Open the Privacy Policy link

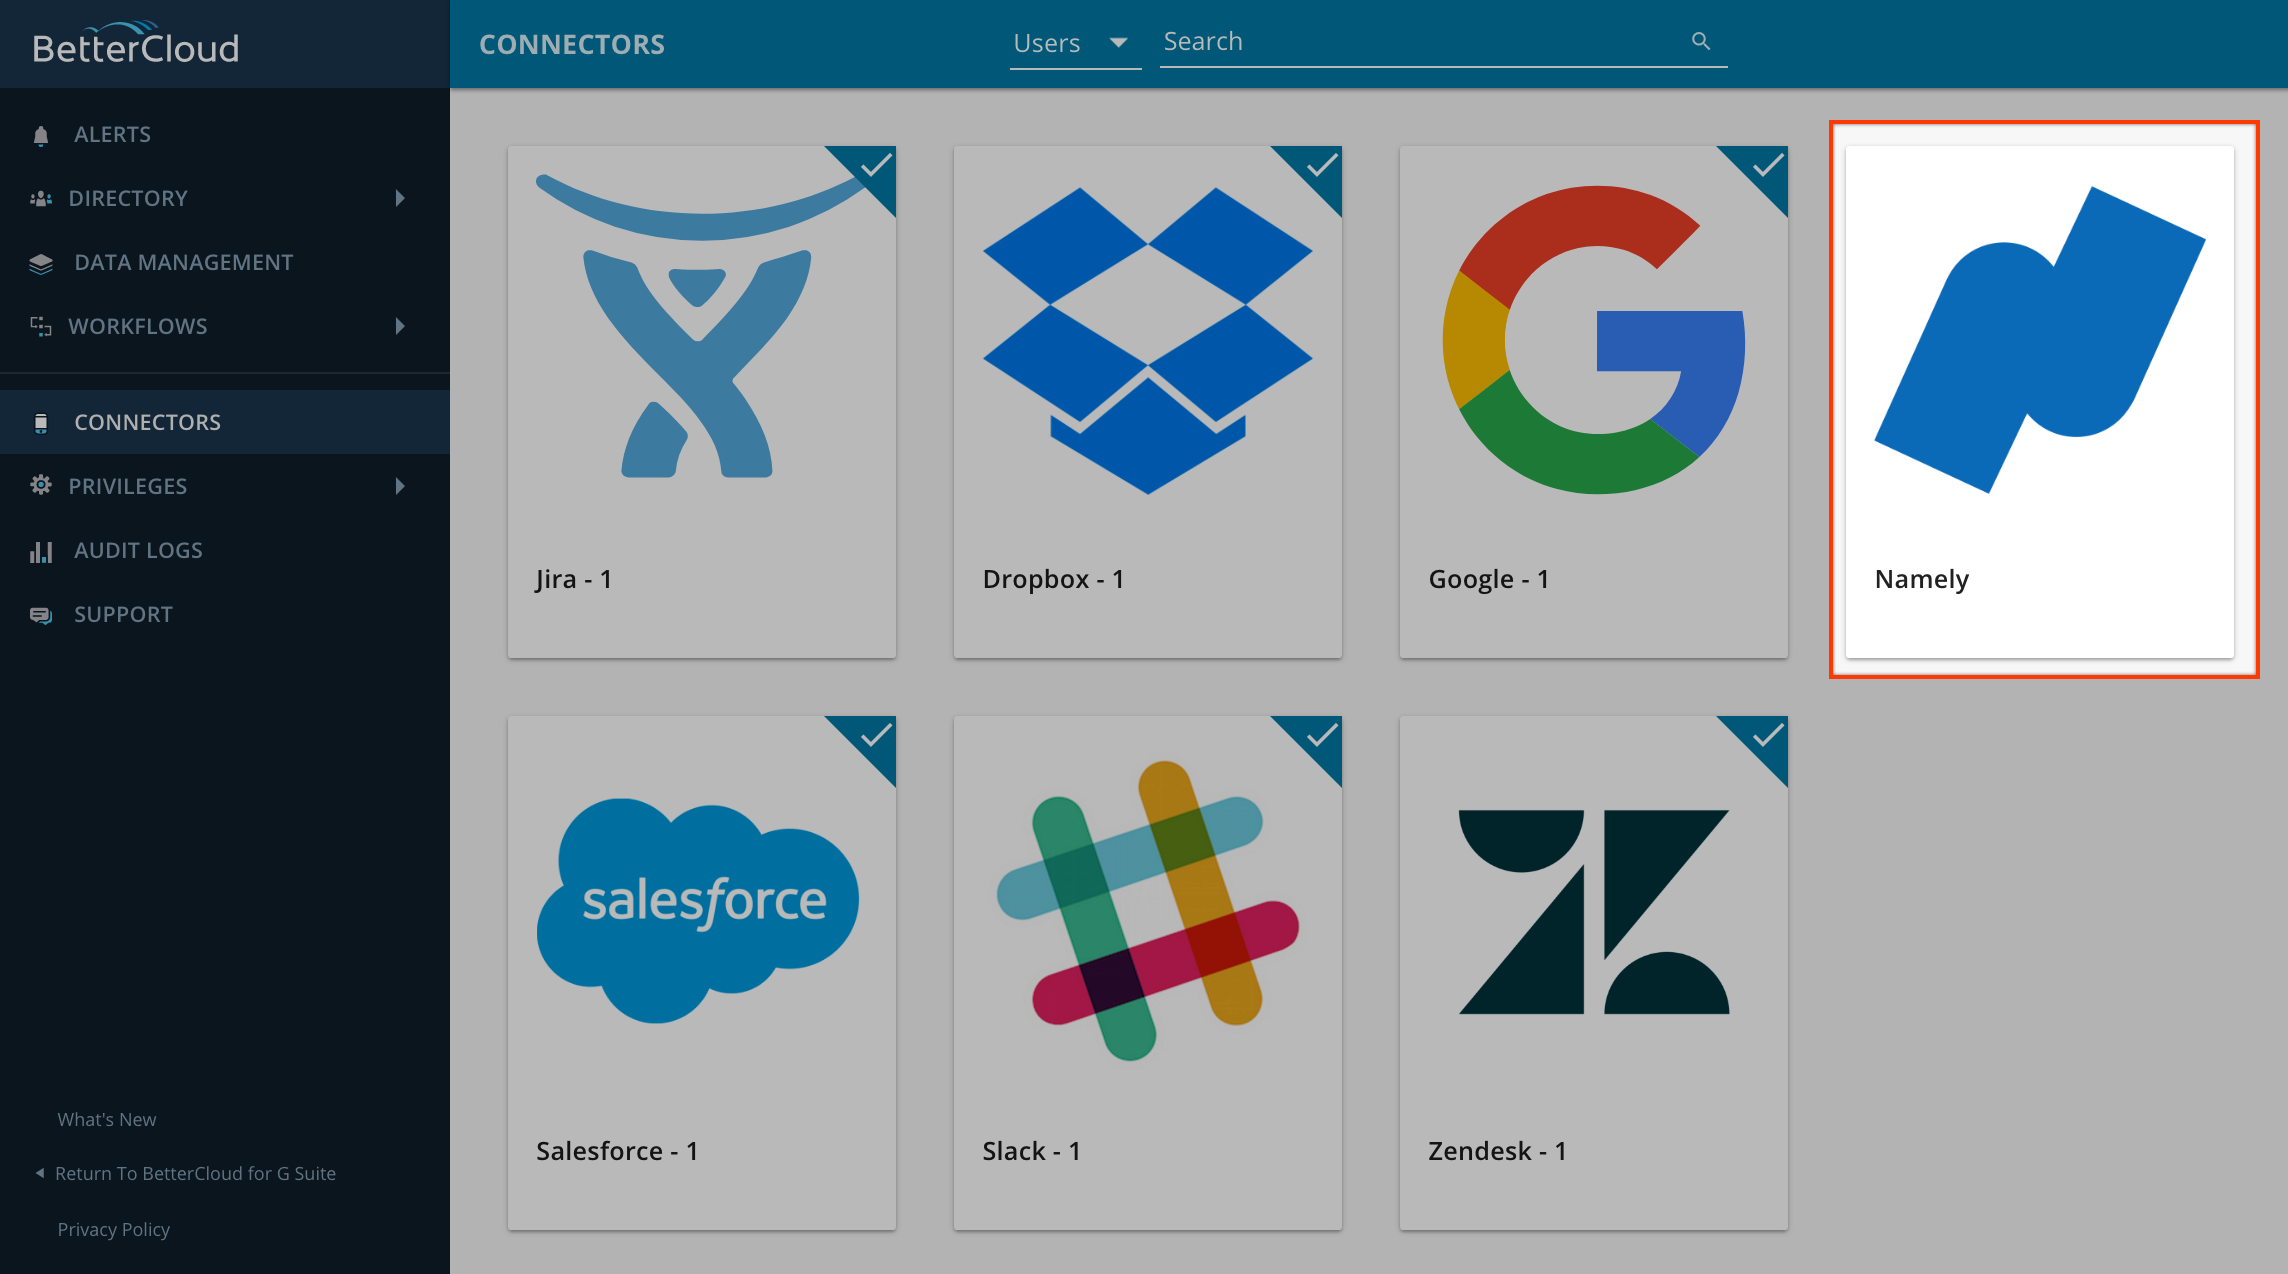tap(114, 1229)
